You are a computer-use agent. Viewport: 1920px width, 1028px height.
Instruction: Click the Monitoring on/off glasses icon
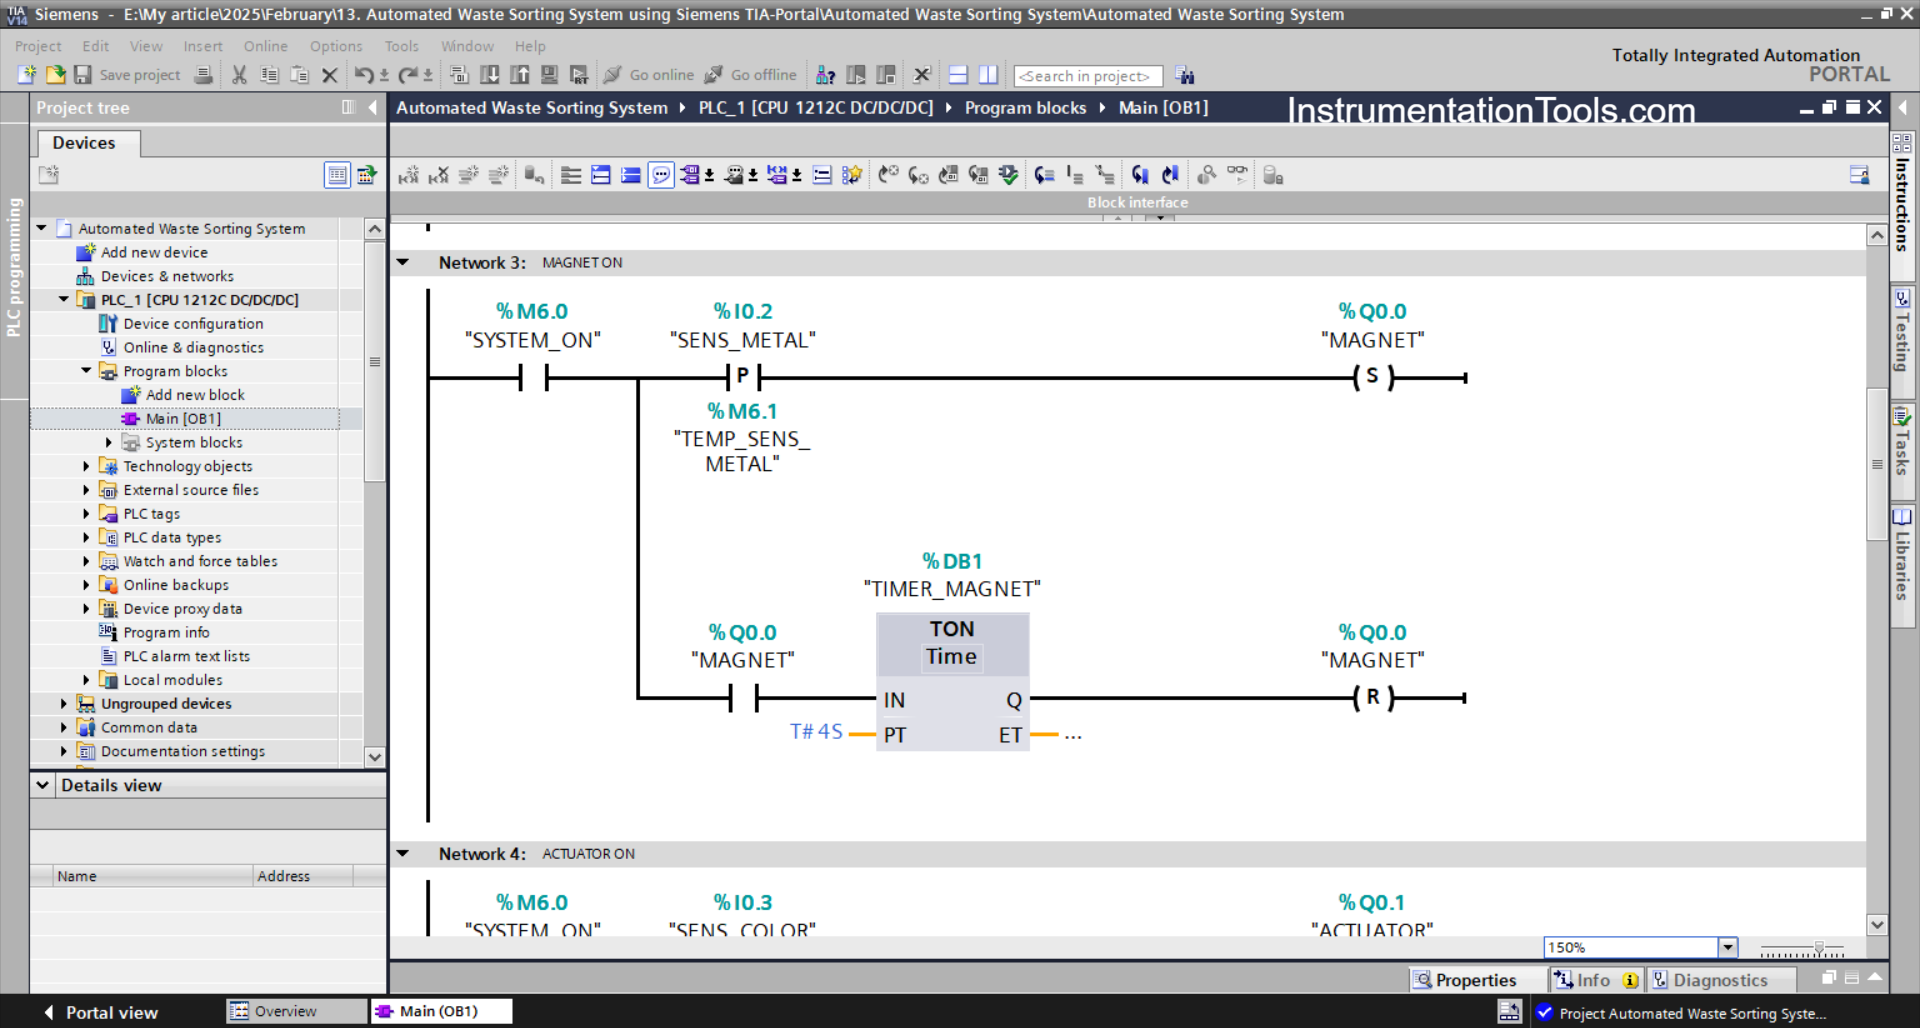coord(1237,175)
